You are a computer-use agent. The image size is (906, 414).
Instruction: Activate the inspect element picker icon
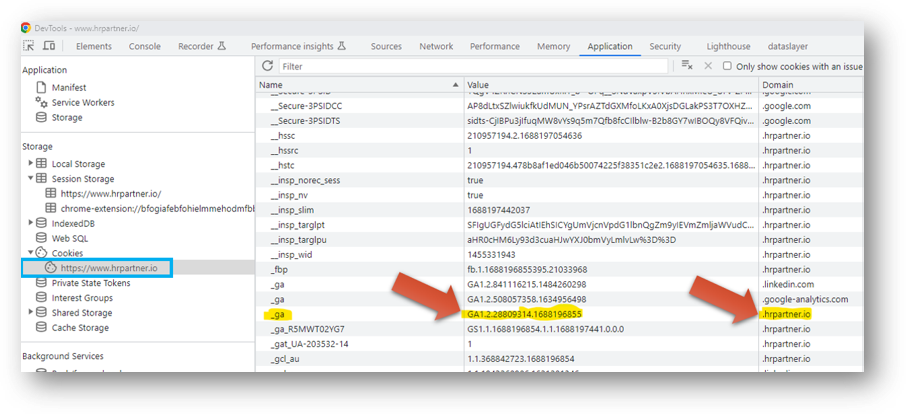[28, 46]
